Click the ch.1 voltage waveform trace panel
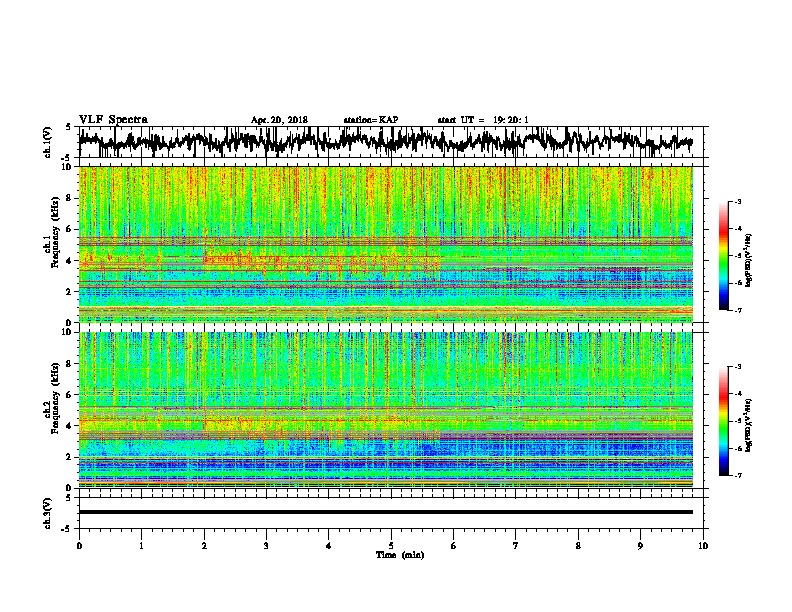792x612 pixels. point(393,142)
